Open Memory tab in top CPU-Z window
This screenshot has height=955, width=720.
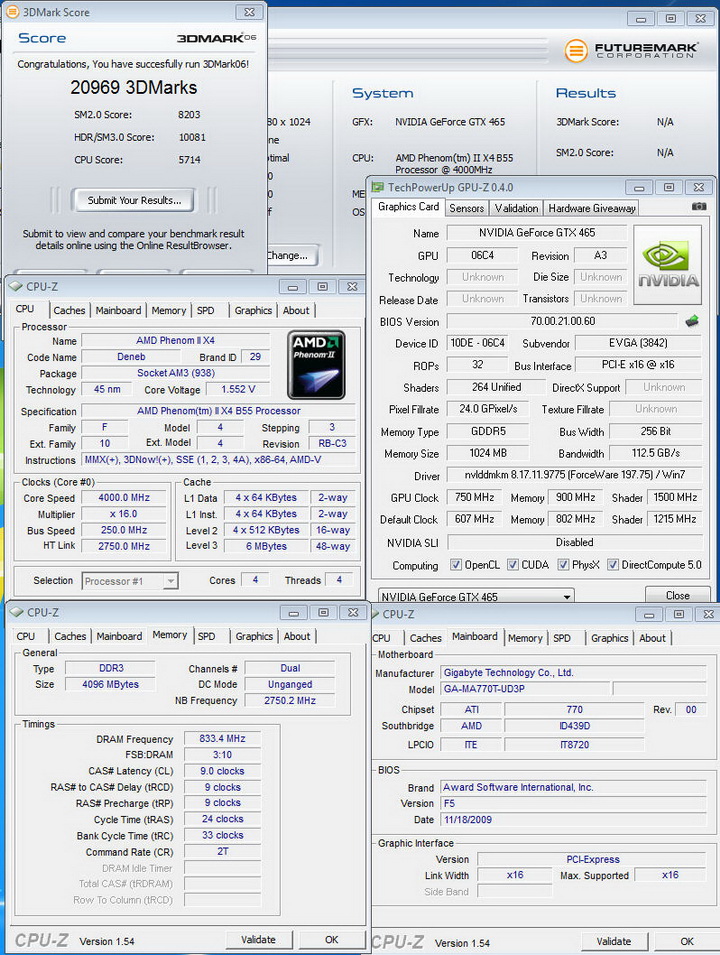tap(169, 311)
